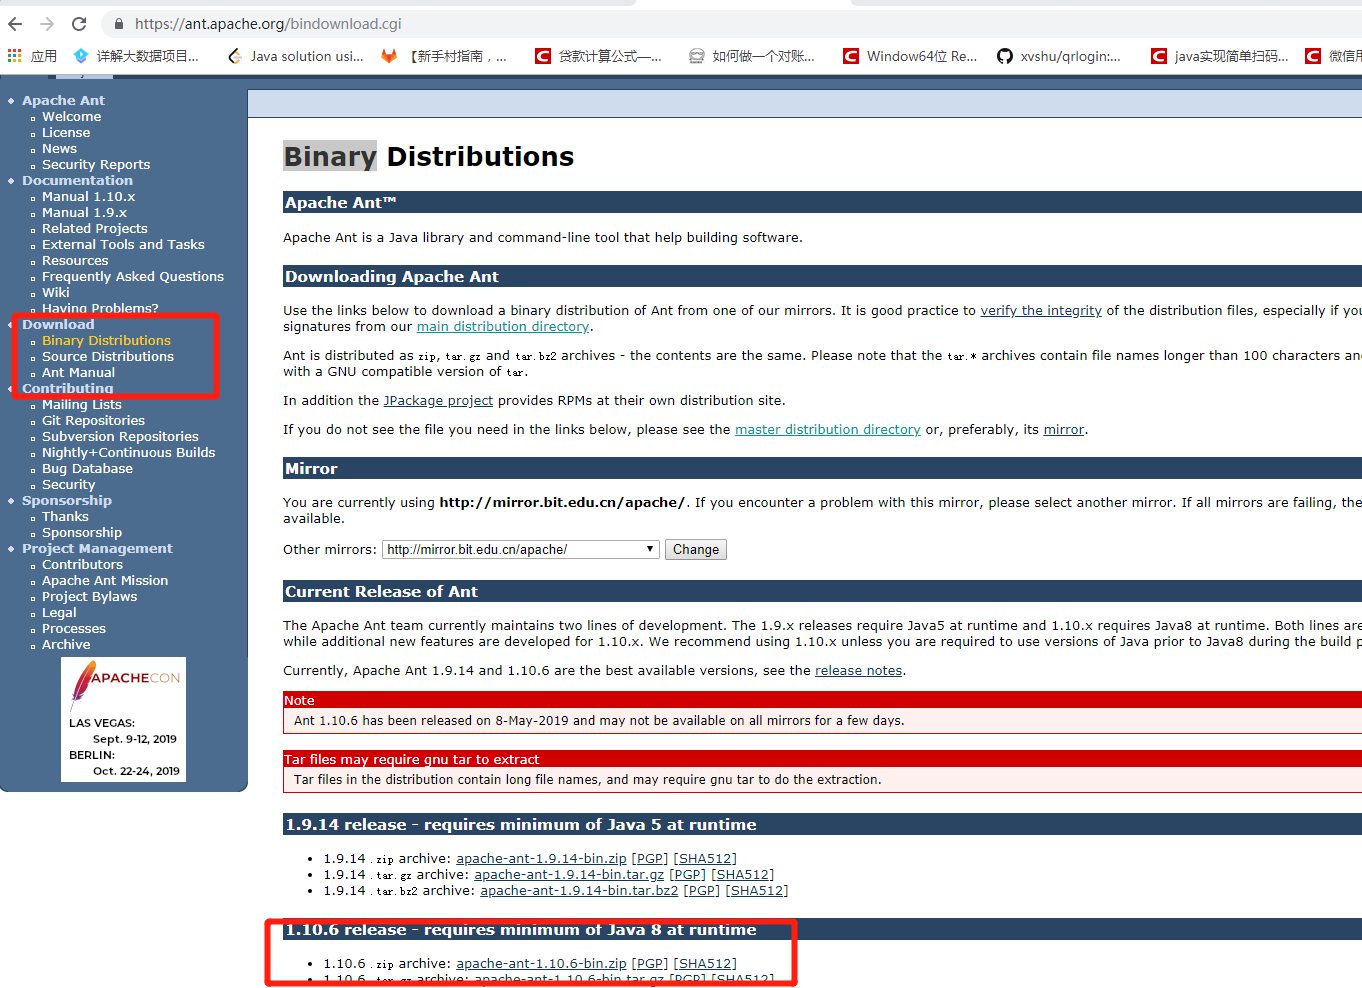
Task: Download apache-ant-1.9.14-bin.zip
Action: (541, 859)
